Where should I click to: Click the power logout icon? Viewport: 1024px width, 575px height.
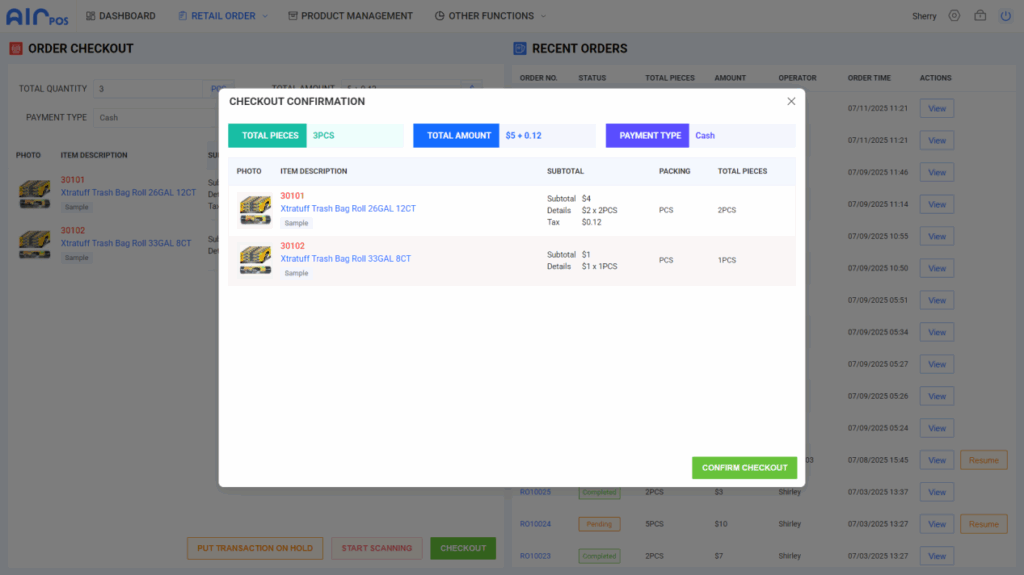point(1005,16)
